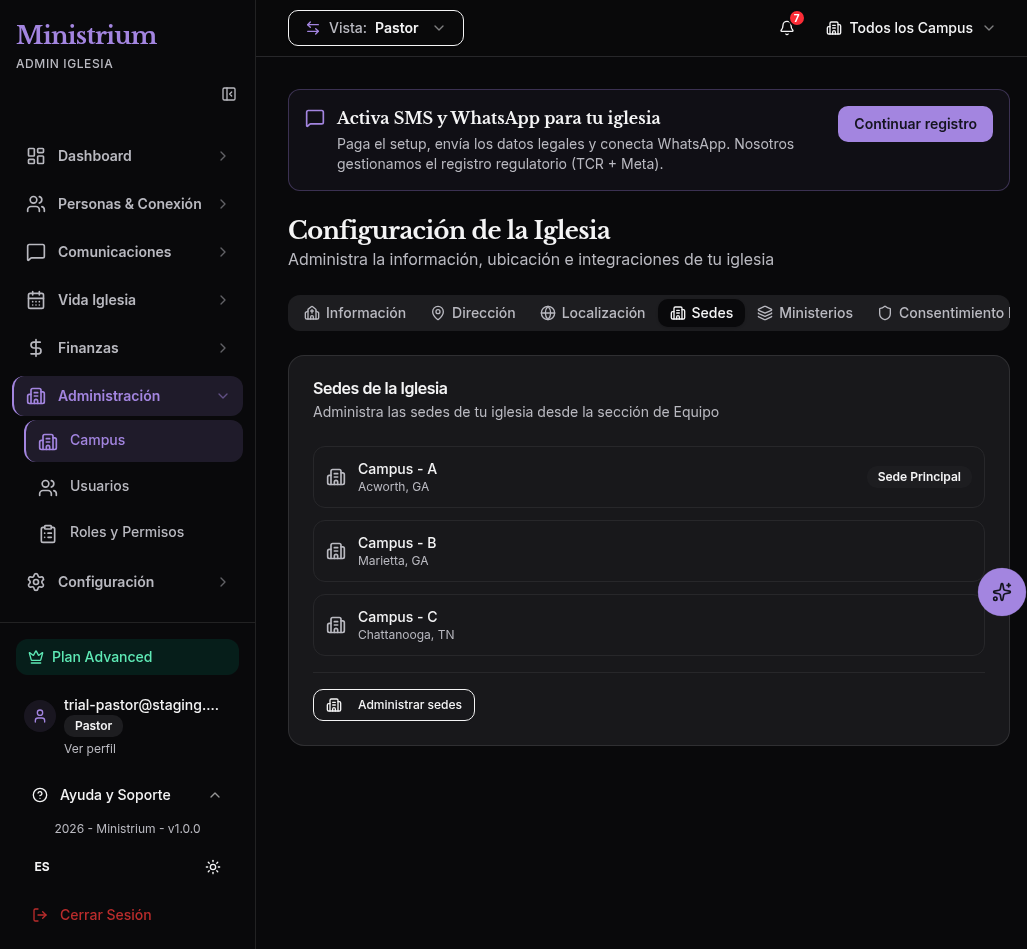Click the crown icon on Plan Advanced
1027x949 pixels.
coord(36,657)
